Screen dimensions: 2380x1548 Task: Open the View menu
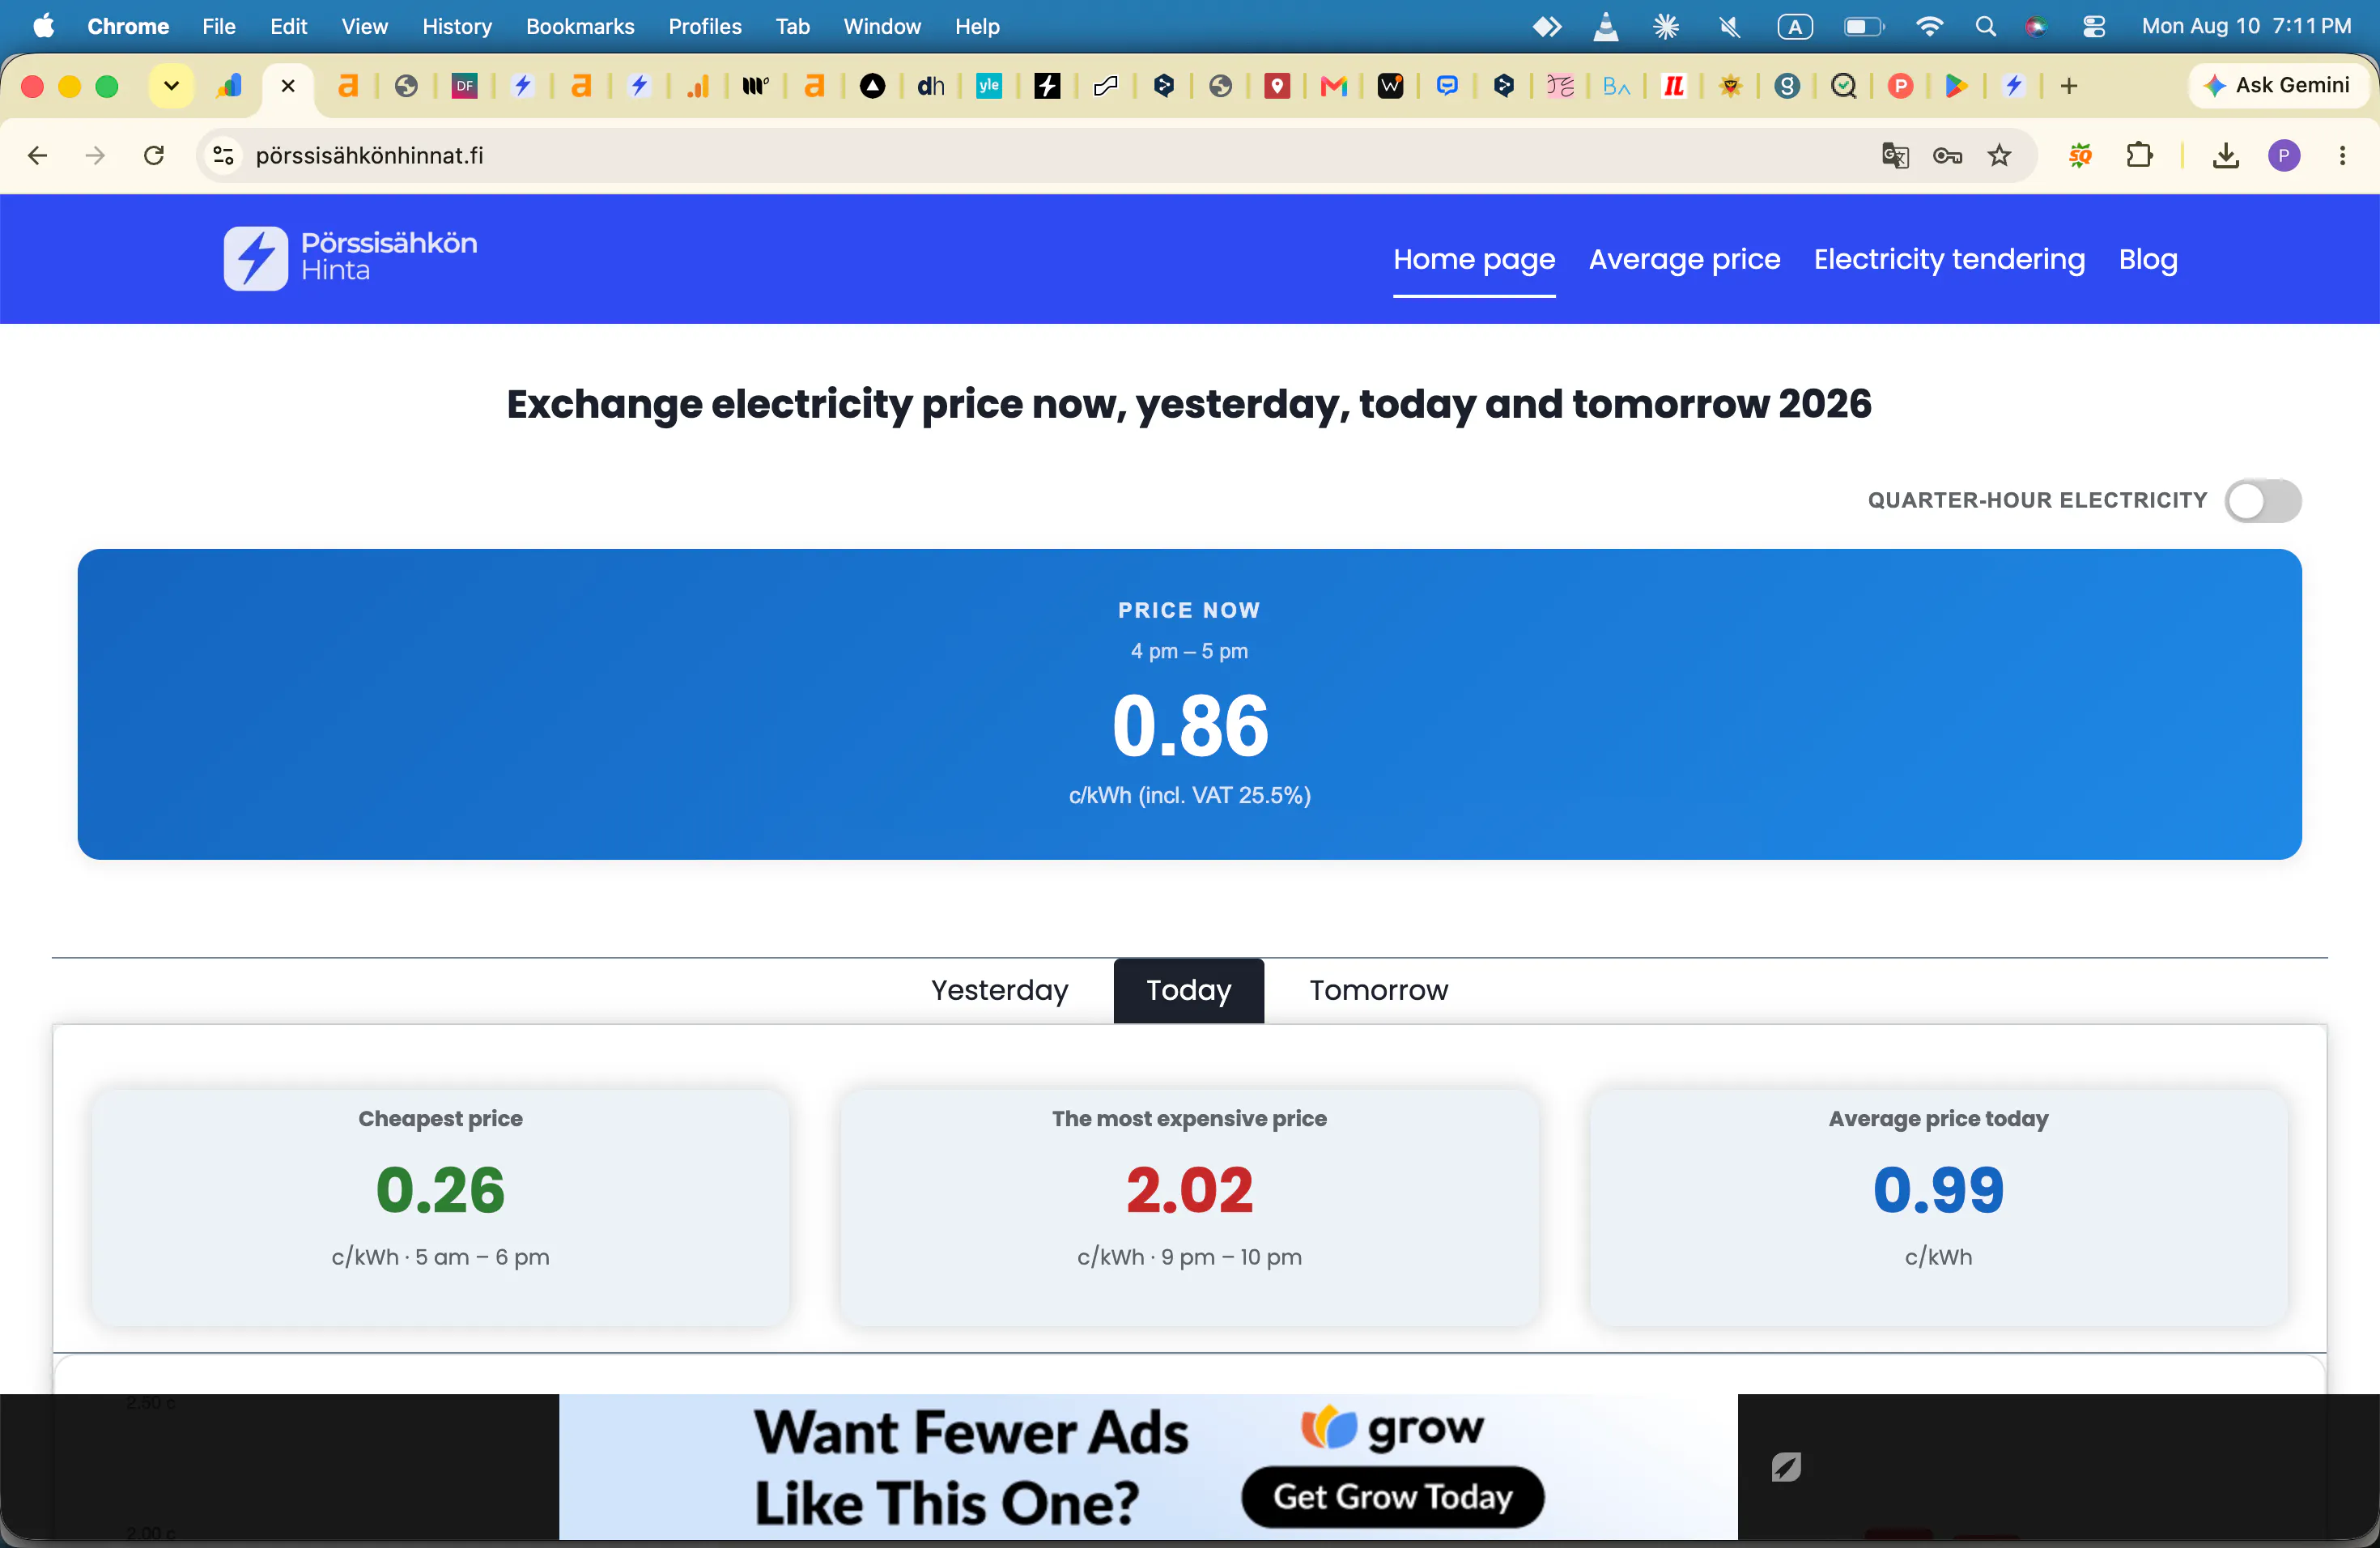pos(364,27)
